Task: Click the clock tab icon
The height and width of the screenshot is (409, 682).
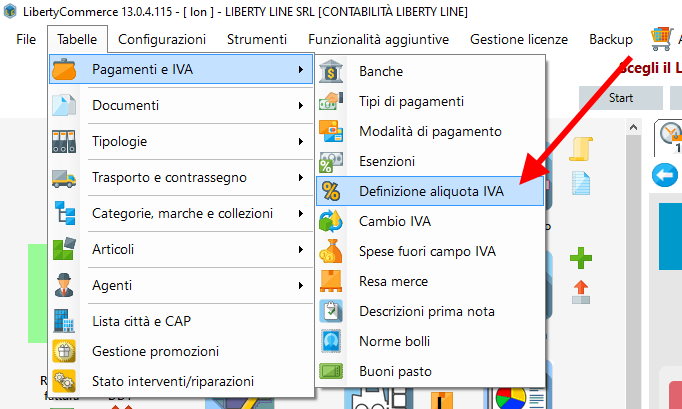Action: pos(670,134)
